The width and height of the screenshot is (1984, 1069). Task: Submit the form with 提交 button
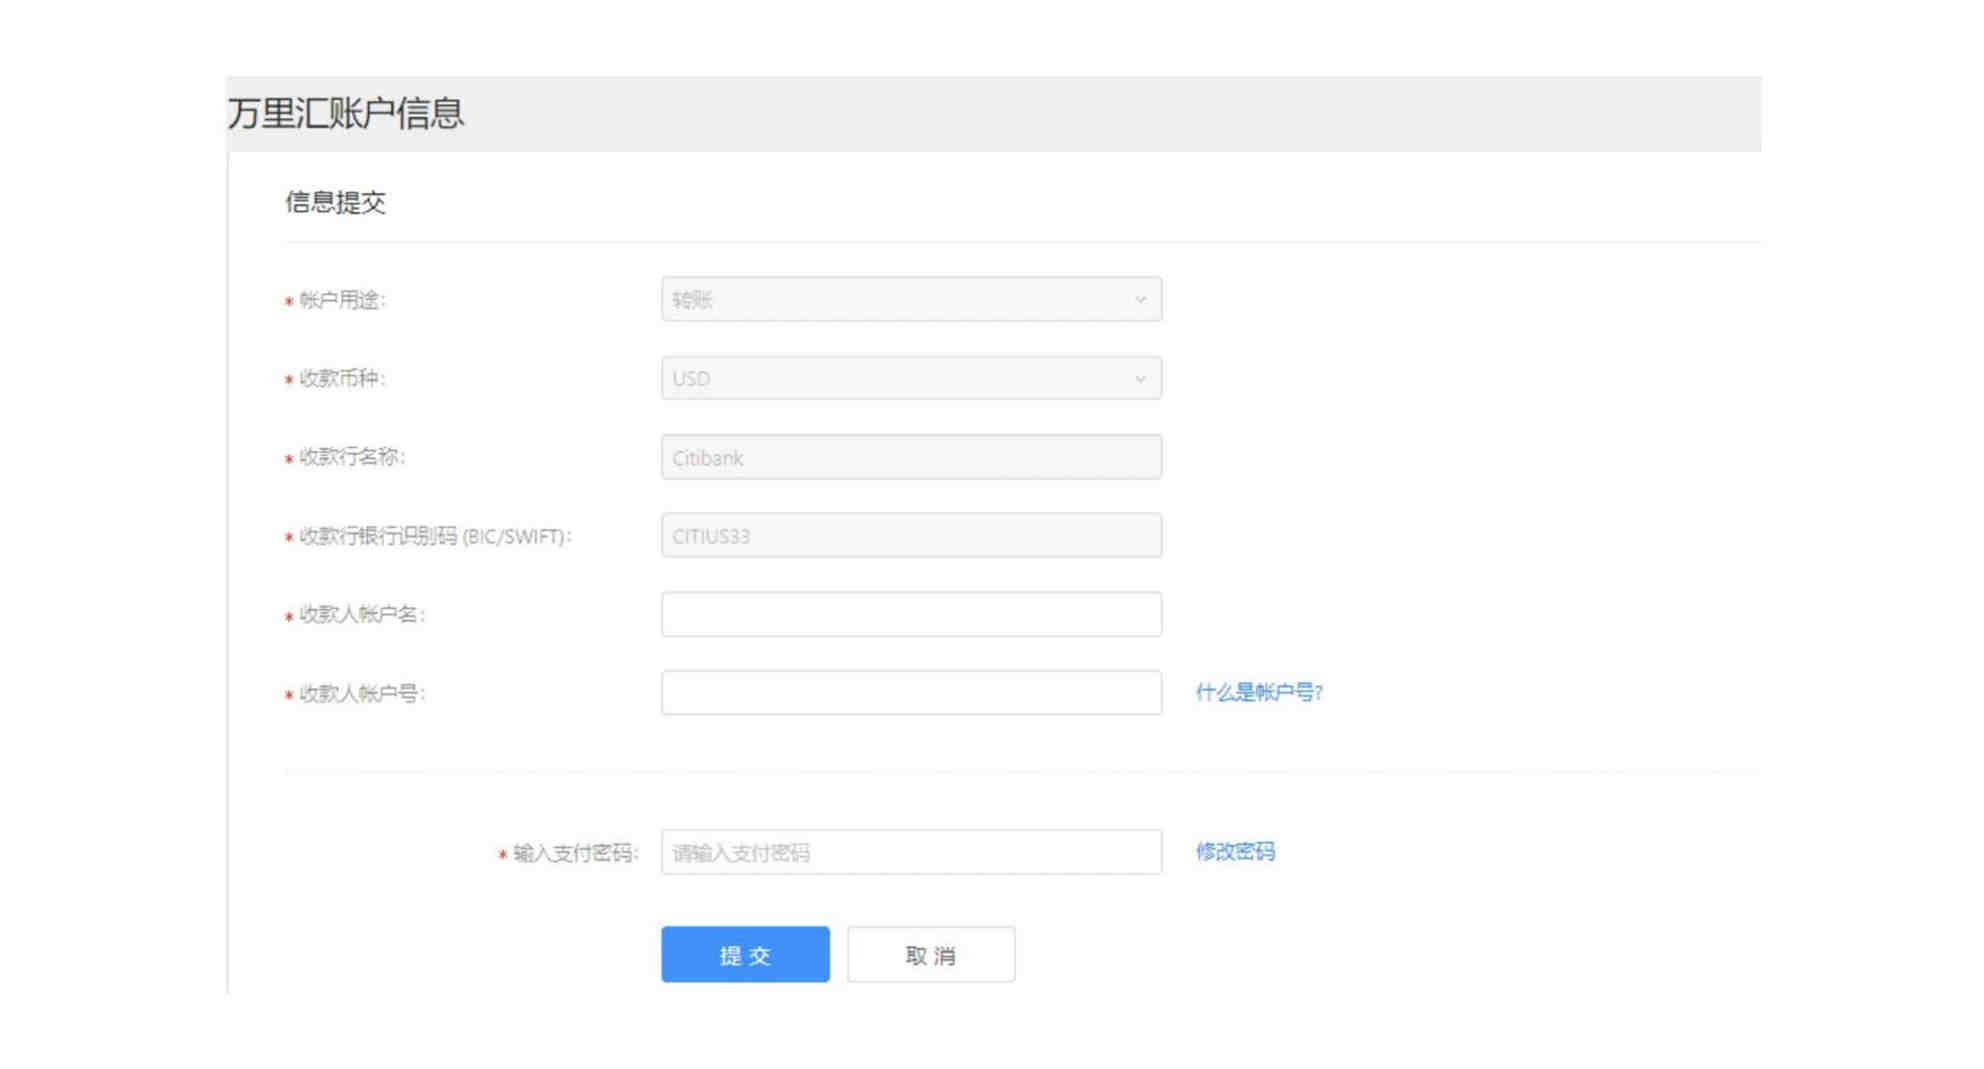[x=745, y=954]
